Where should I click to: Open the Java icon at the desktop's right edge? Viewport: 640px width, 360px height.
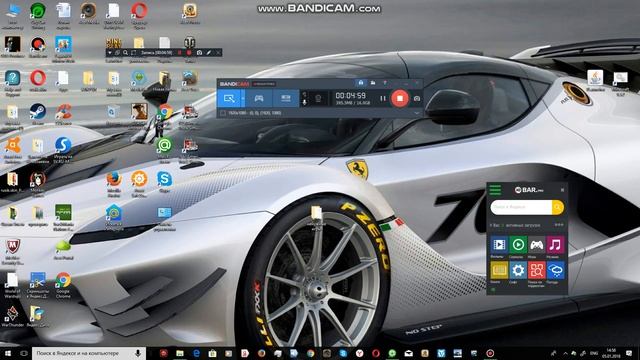[595, 81]
